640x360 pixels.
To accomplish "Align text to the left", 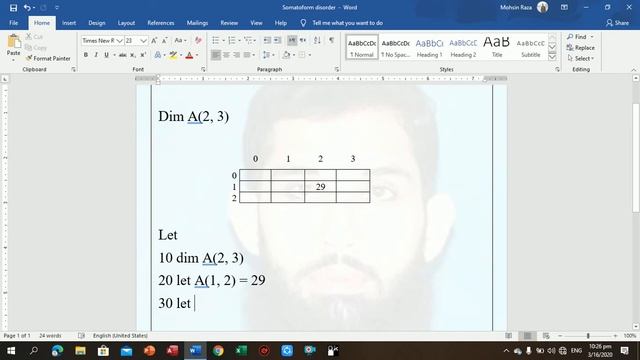I will tap(216, 55).
